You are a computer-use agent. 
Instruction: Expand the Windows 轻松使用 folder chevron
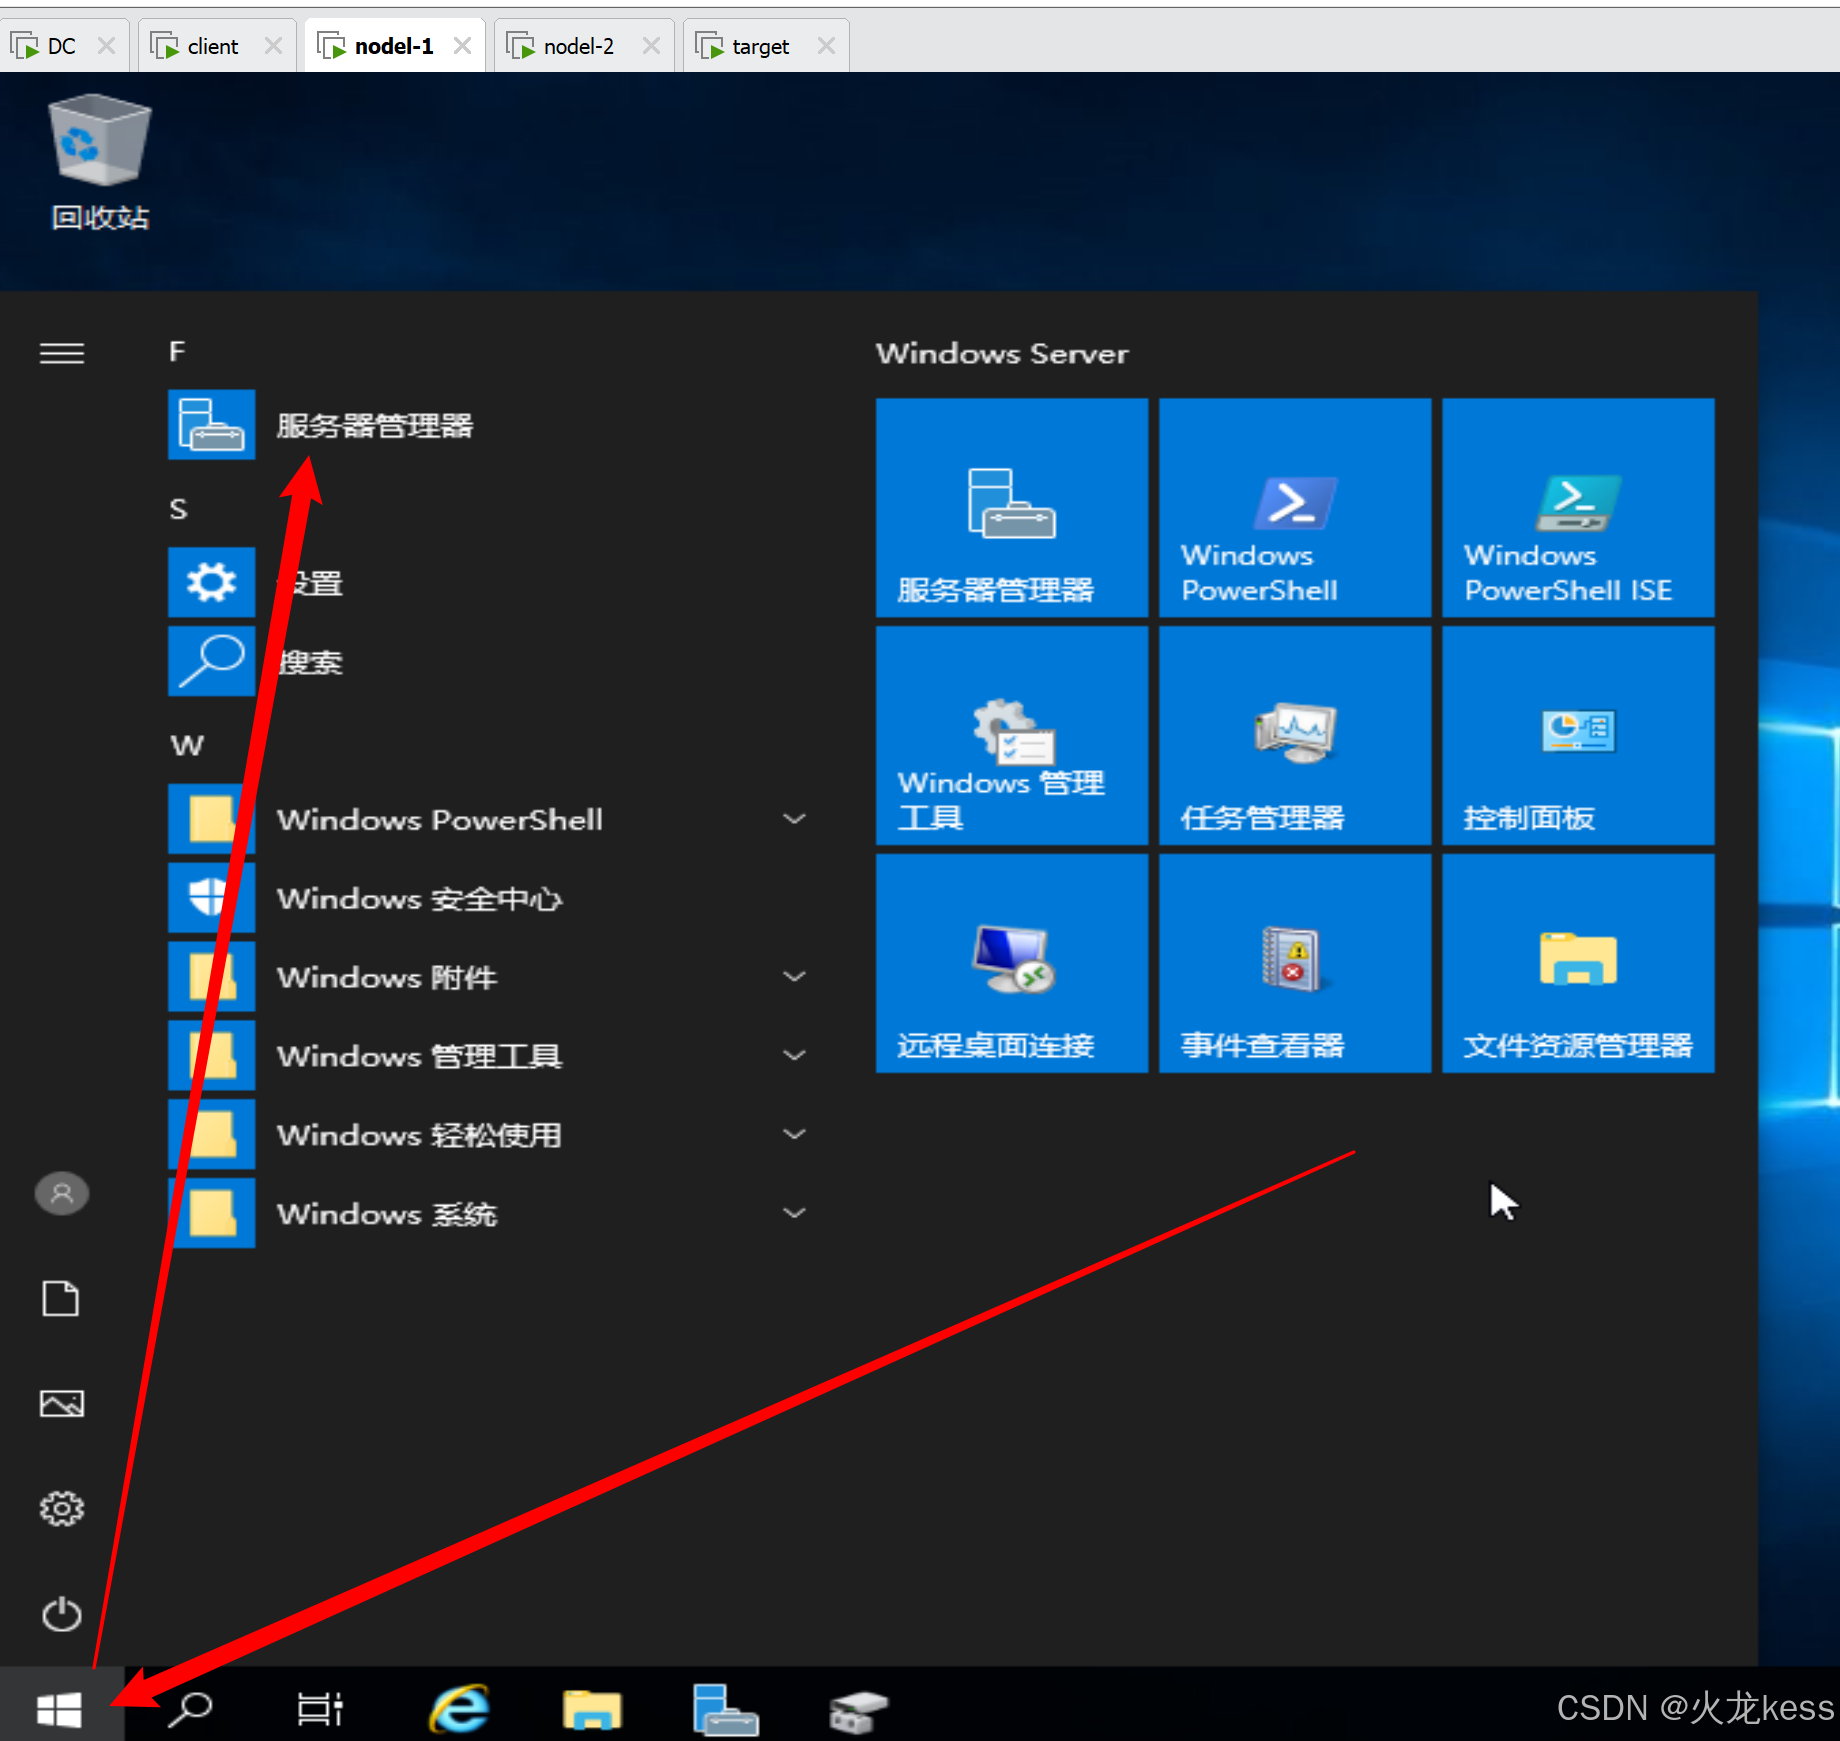795,1134
